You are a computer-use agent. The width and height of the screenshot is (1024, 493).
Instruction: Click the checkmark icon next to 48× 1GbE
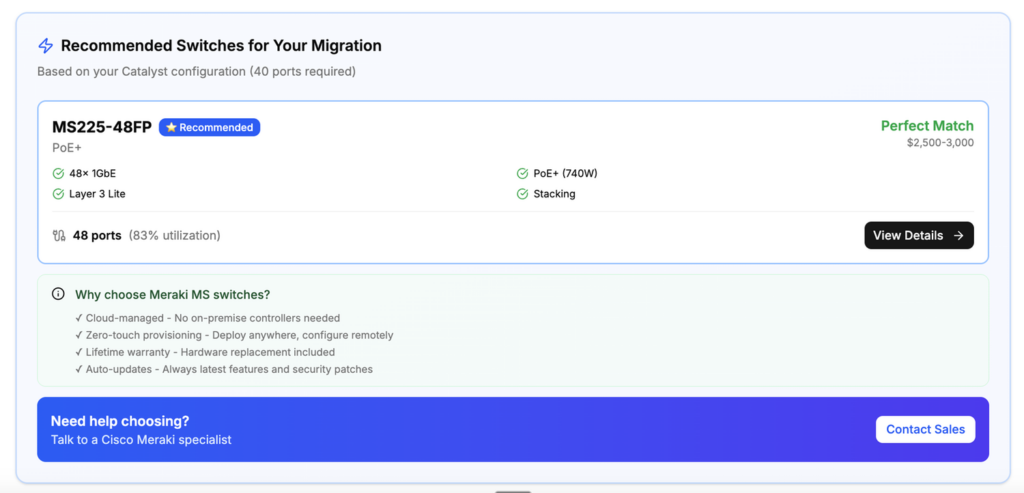point(58,174)
